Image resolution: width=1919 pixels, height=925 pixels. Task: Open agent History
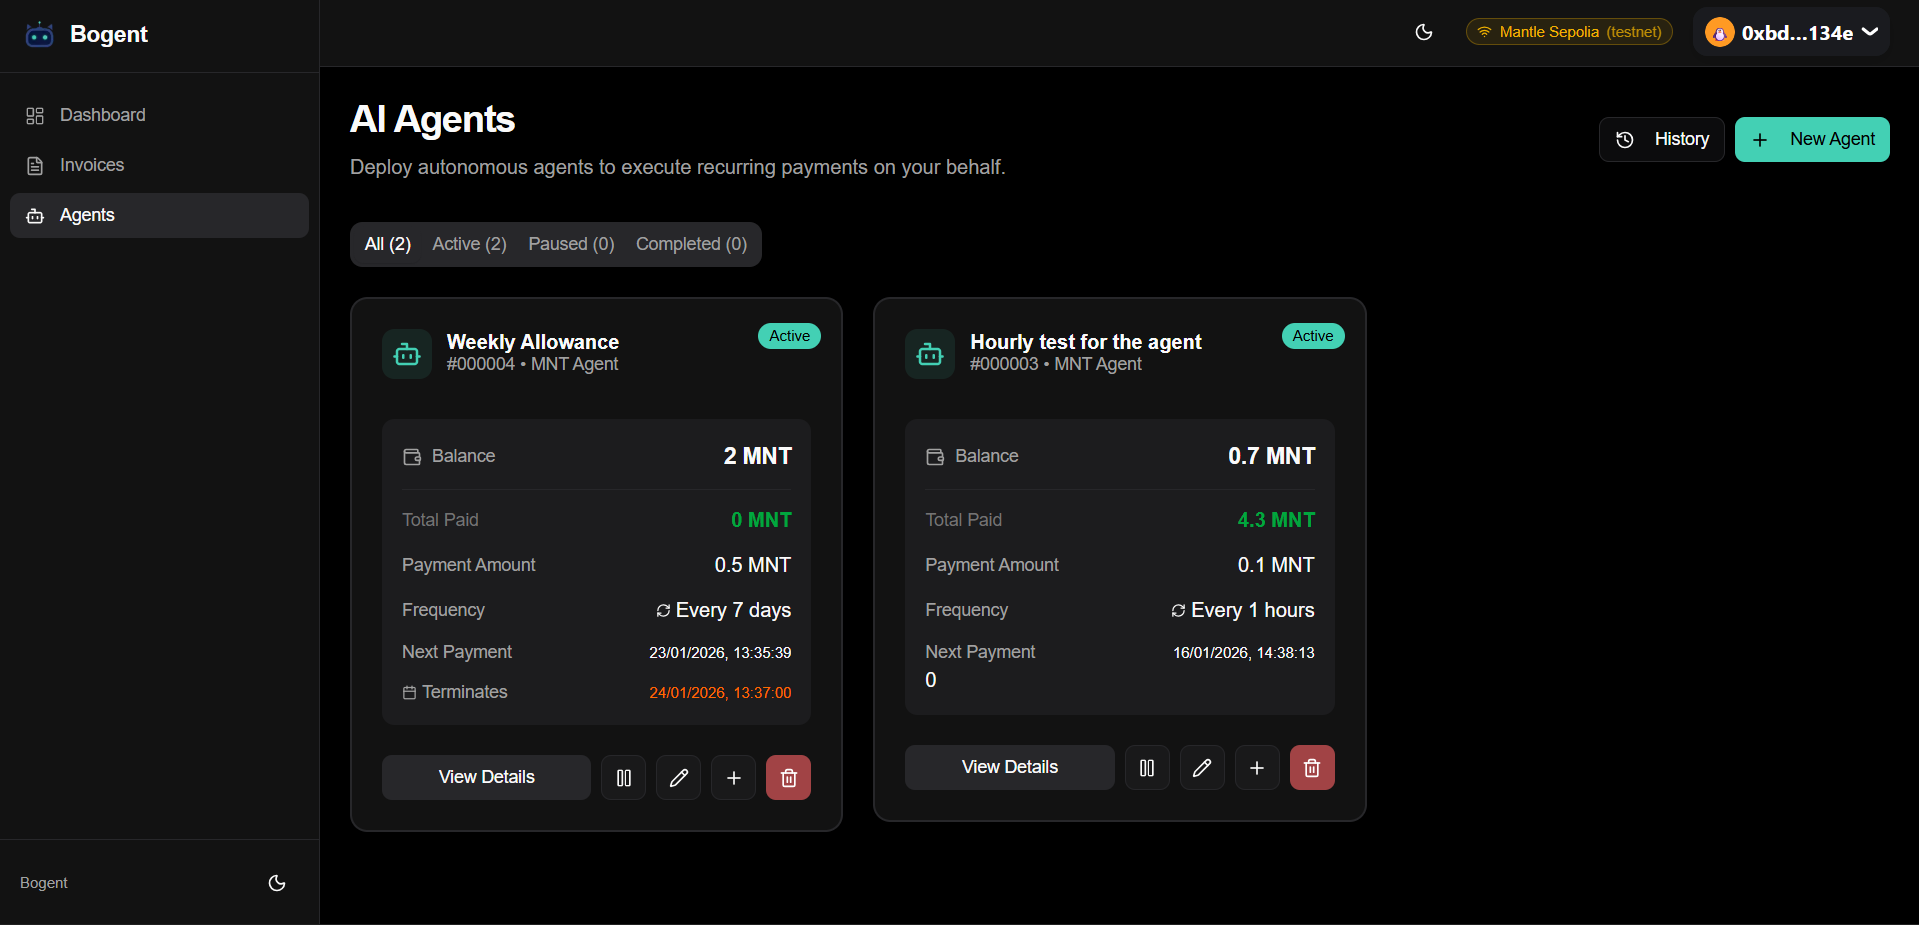pos(1661,139)
